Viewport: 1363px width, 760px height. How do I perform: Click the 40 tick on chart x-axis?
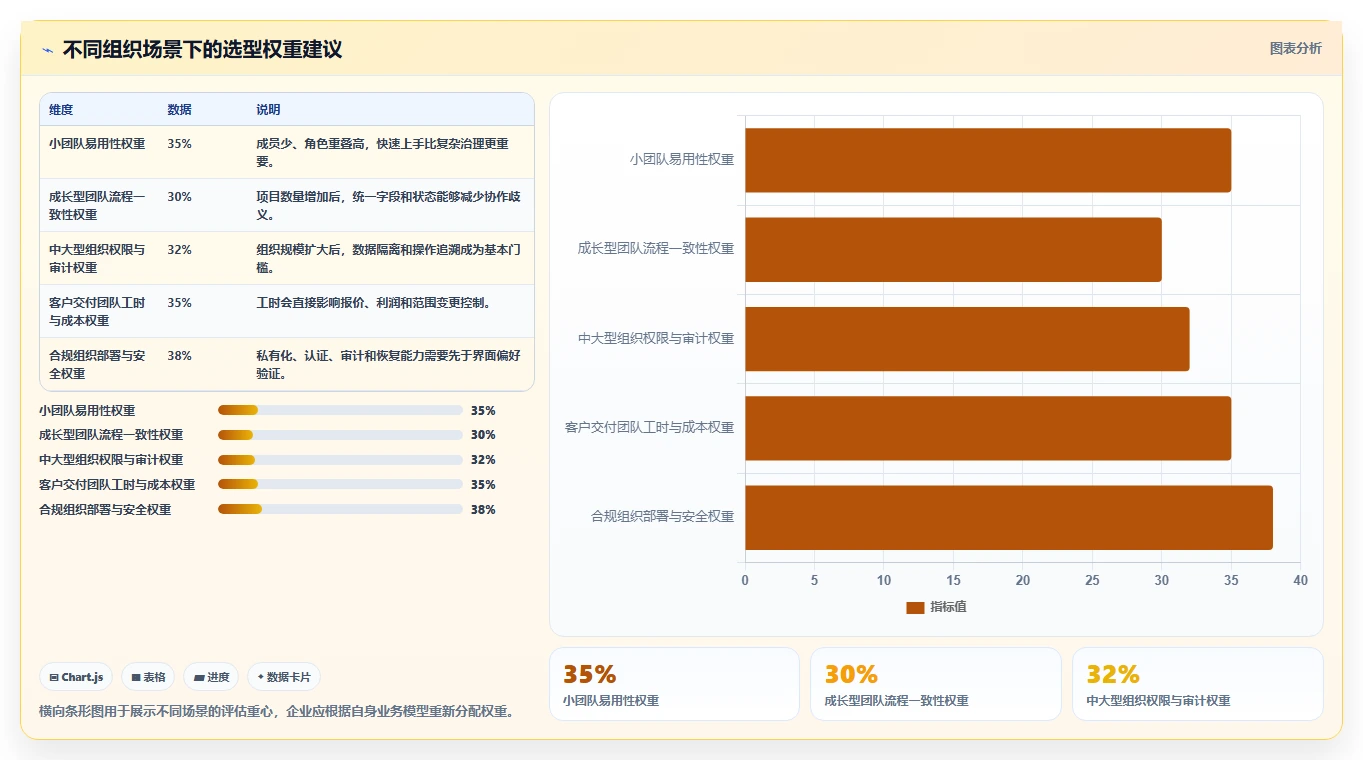click(x=1300, y=581)
